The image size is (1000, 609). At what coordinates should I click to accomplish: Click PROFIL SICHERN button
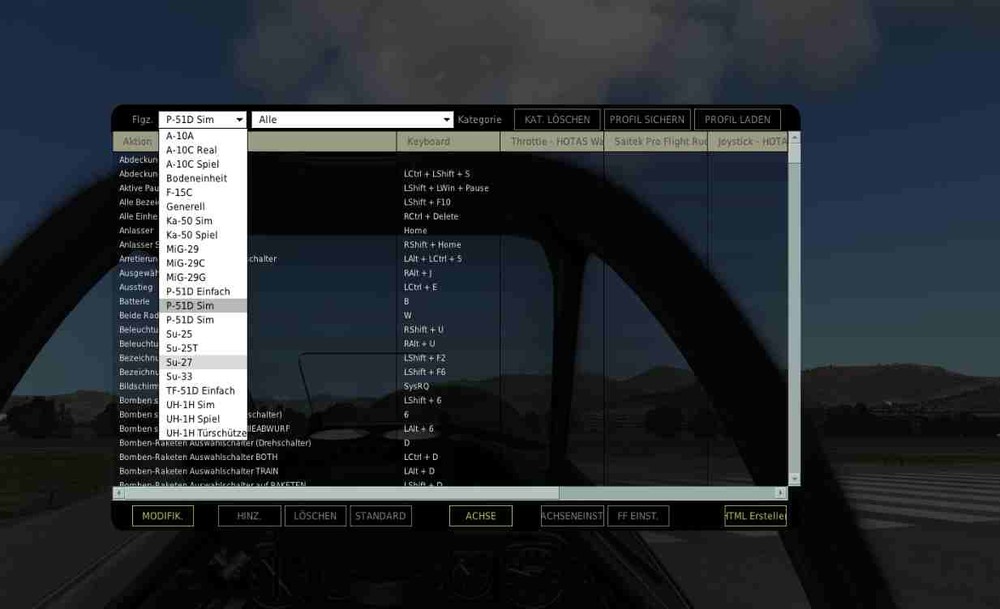pos(647,119)
